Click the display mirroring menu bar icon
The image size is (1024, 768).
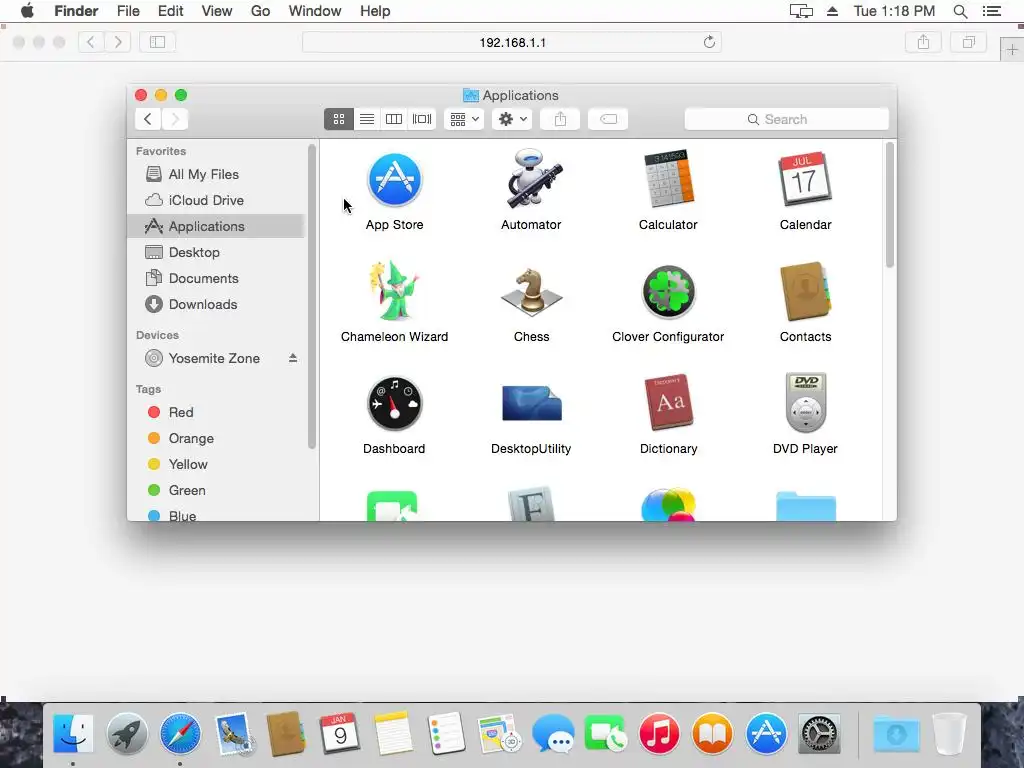pyautogui.click(x=801, y=11)
